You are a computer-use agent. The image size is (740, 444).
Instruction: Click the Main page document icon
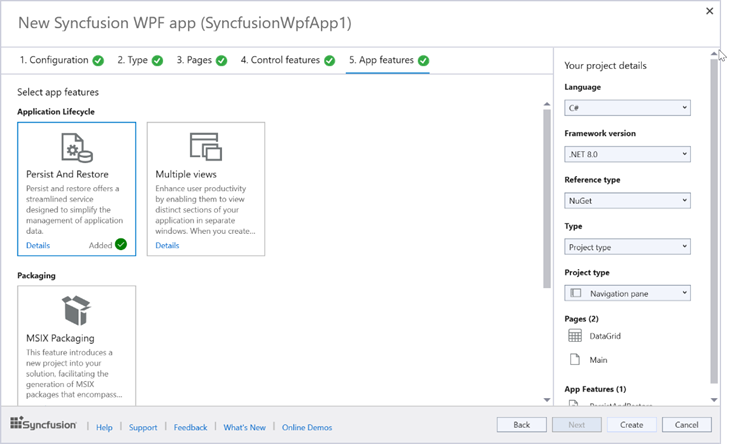575,359
